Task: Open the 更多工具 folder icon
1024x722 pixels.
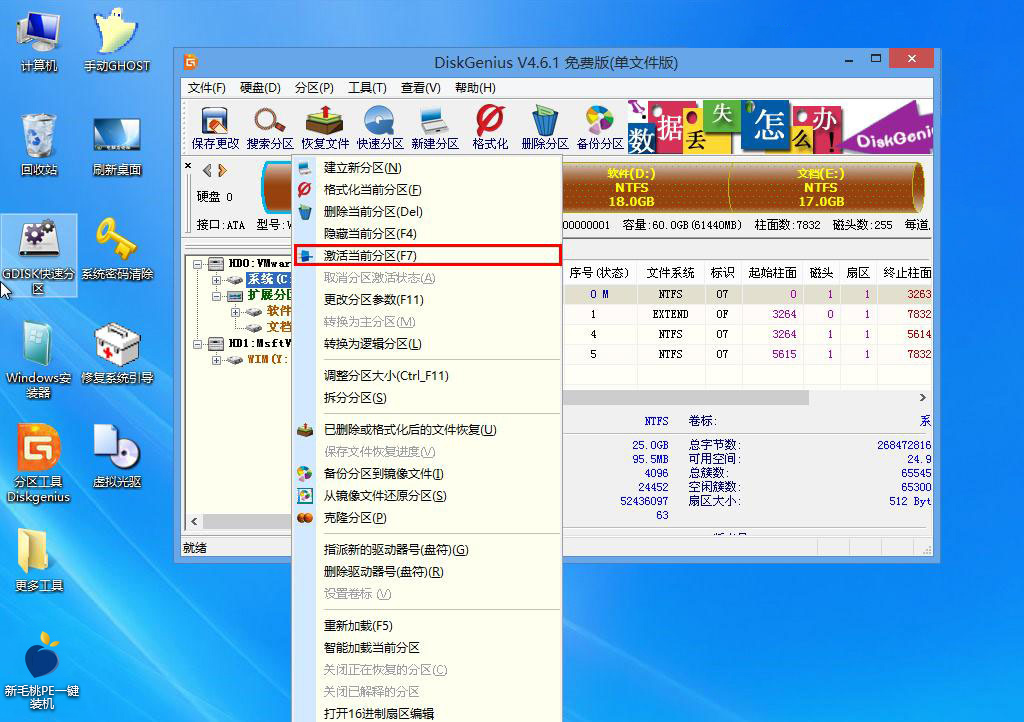Action: coord(39,560)
